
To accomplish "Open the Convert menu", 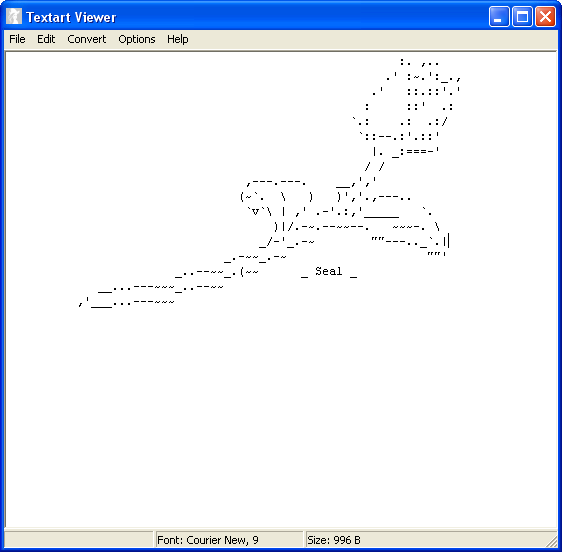I will coord(86,39).
